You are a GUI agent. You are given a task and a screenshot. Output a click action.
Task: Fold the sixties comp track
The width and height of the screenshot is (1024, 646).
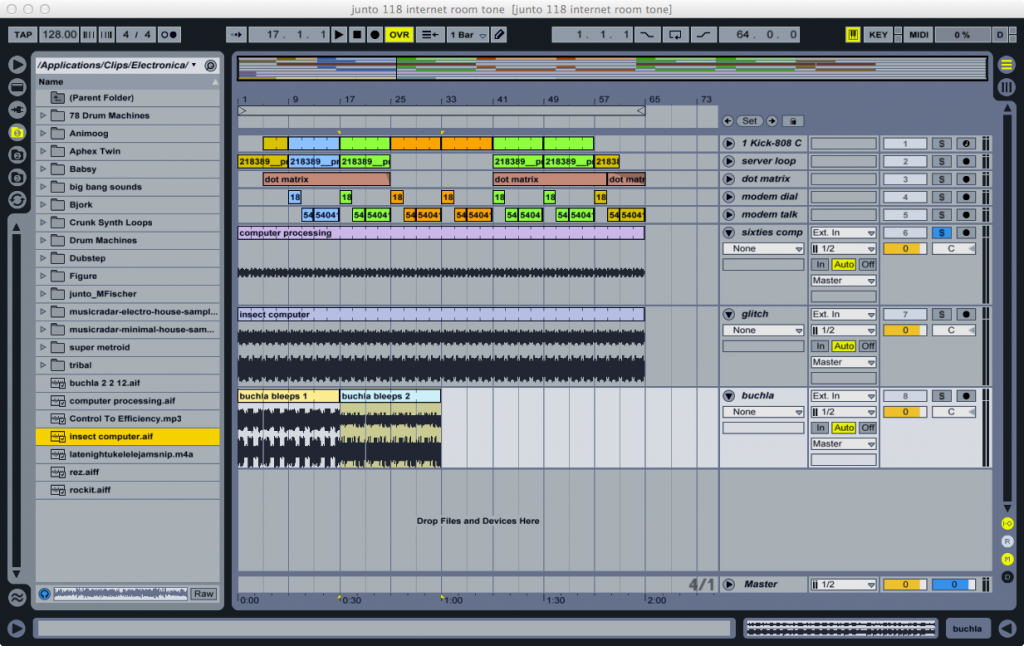point(729,233)
